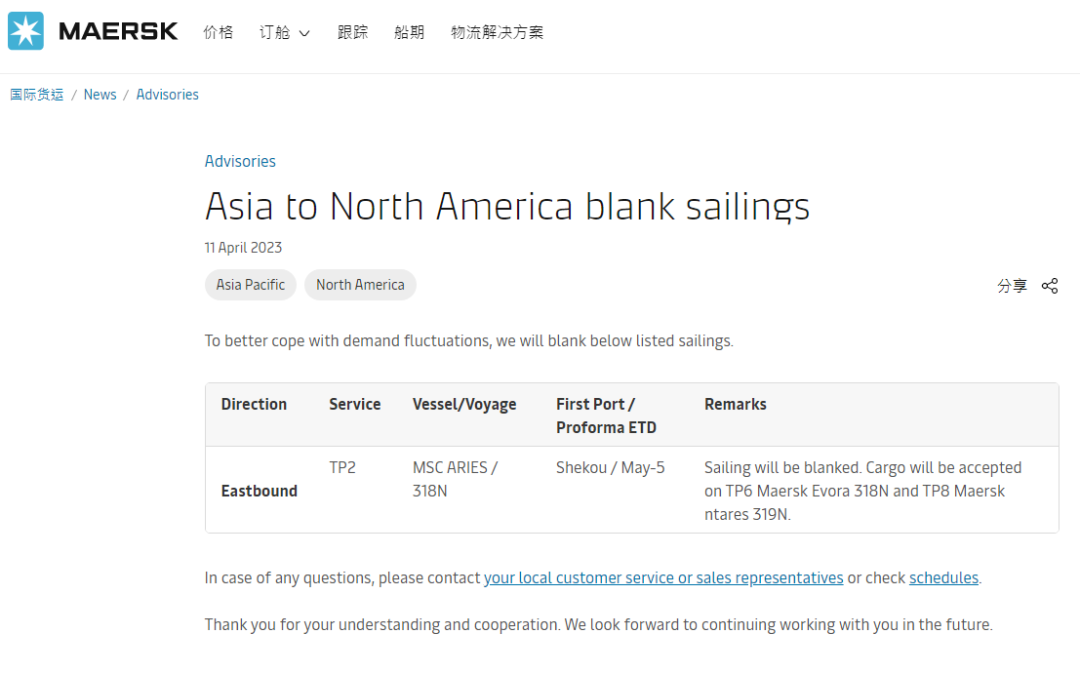Screen dimensions: 1080x674
Task: Open local customer service or sales representatives link
Action: pyautogui.click(x=663, y=578)
